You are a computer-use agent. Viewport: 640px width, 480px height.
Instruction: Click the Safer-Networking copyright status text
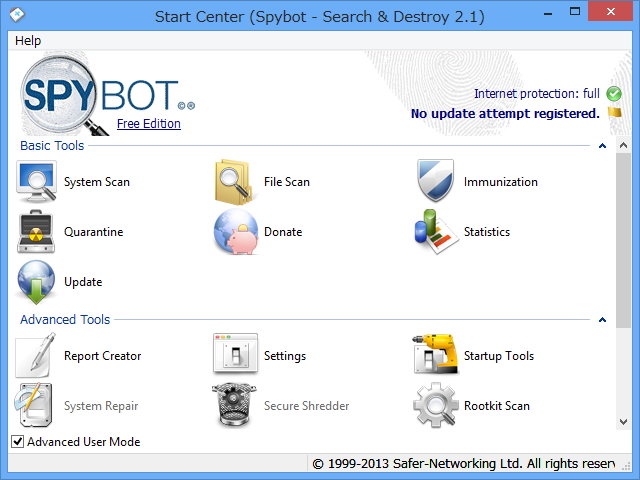pyautogui.click(x=464, y=464)
